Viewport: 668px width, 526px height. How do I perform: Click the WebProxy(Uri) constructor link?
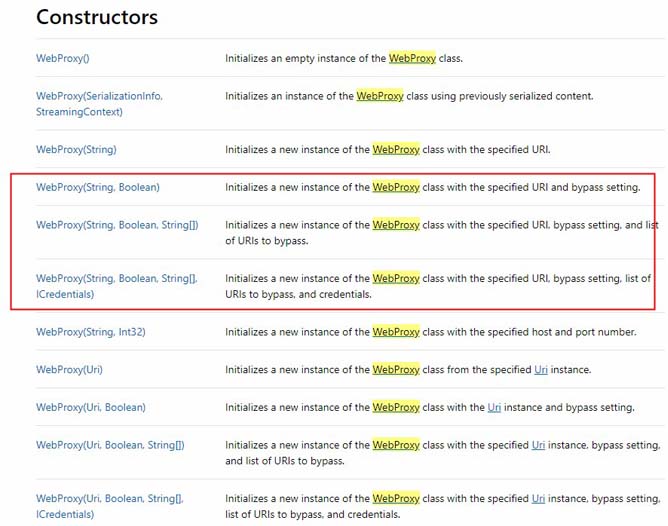[69, 370]
